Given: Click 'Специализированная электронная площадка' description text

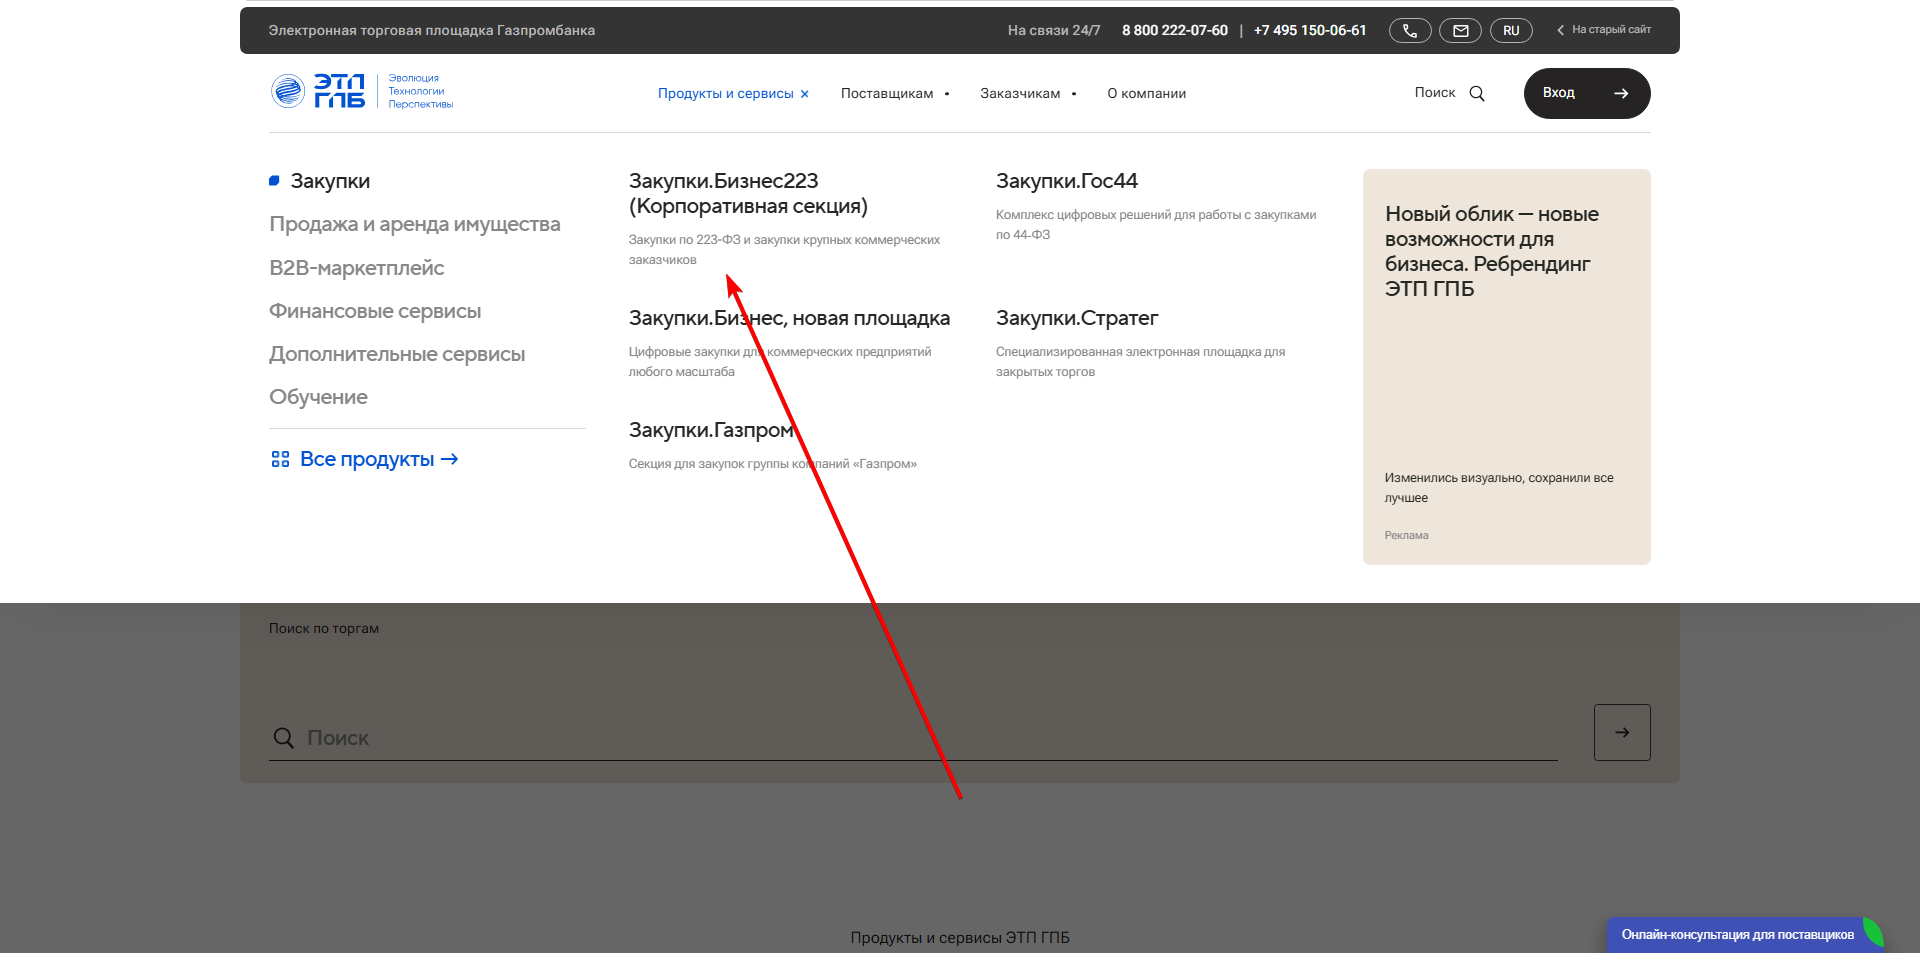Looking at the screenshot, I should [x=1140, y=362].
